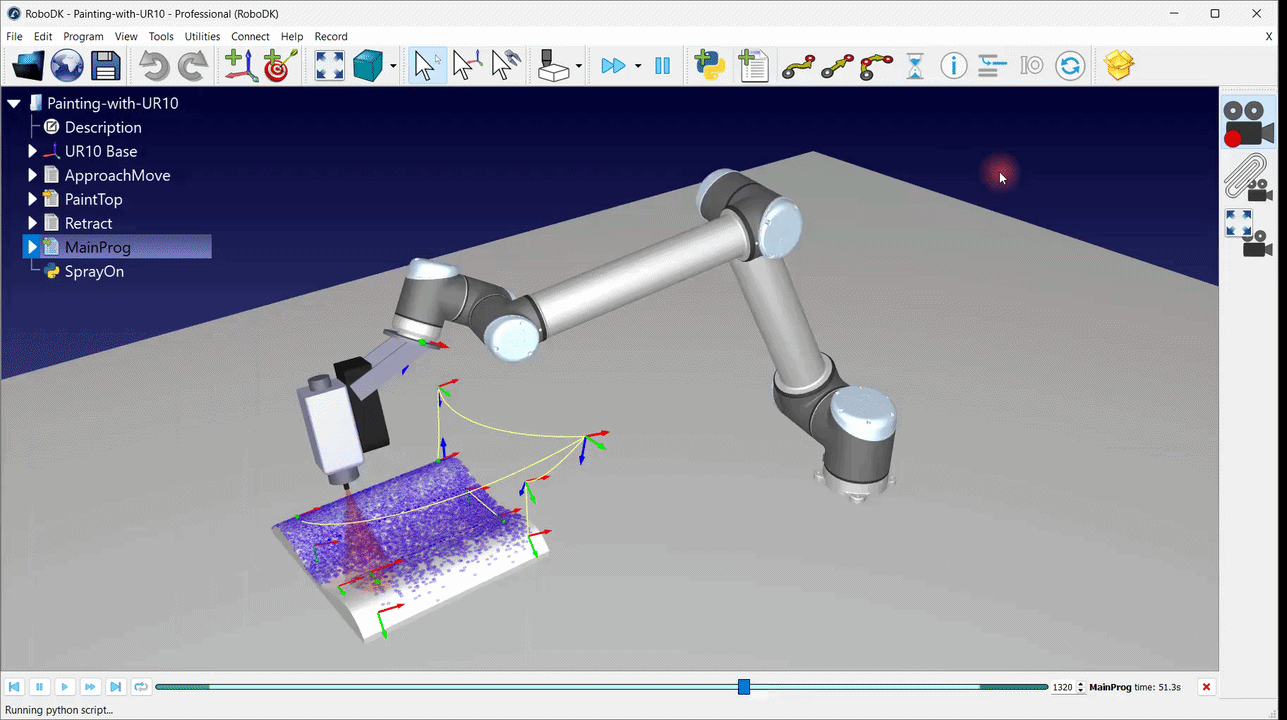Add a circular move instruction
Image resolution: width=1287 pixels, height=720 pixels.
(x=877, y=66)
